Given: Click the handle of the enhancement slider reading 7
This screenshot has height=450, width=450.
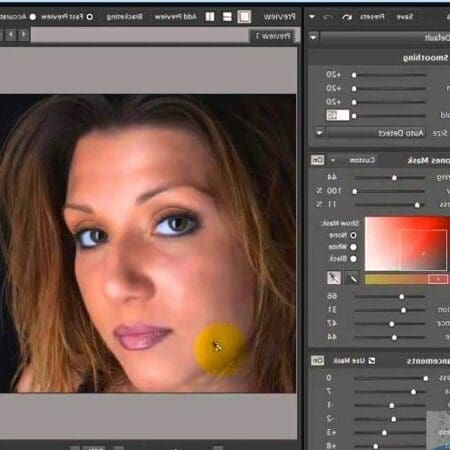Looking at the screenshot, I should [x=413, y=392].
